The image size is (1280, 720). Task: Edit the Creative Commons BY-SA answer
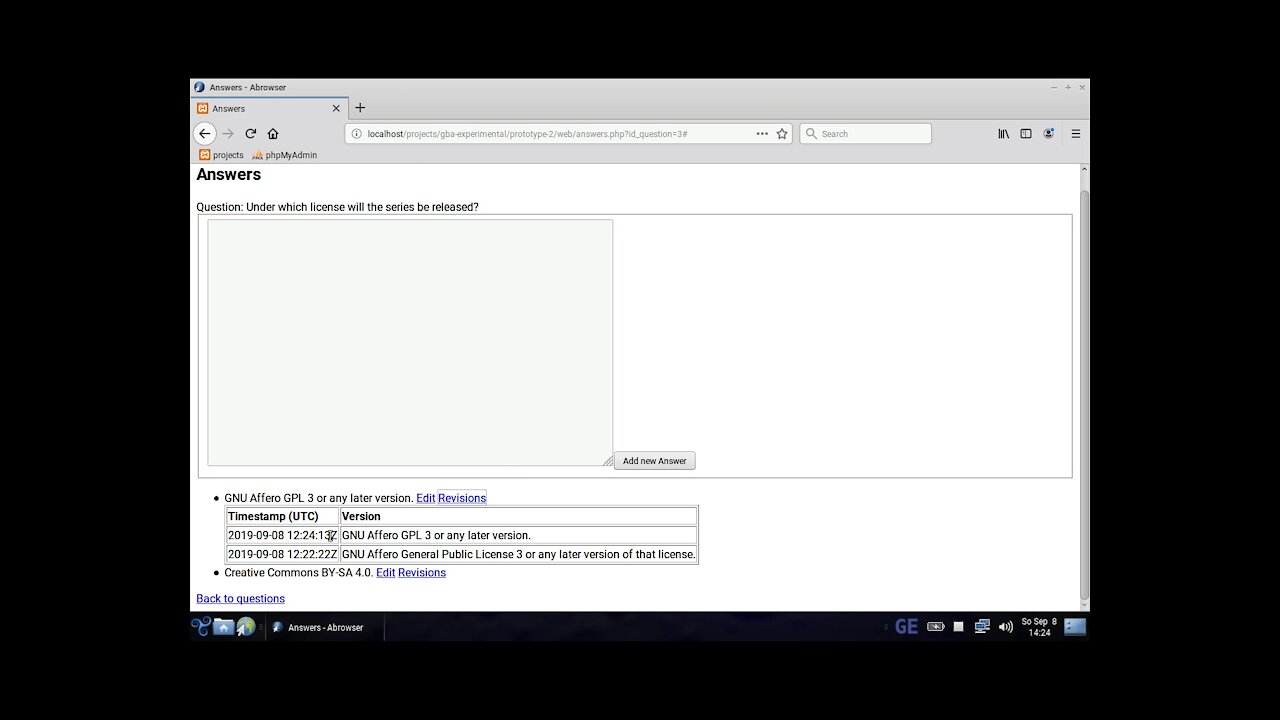click(386, 573)
